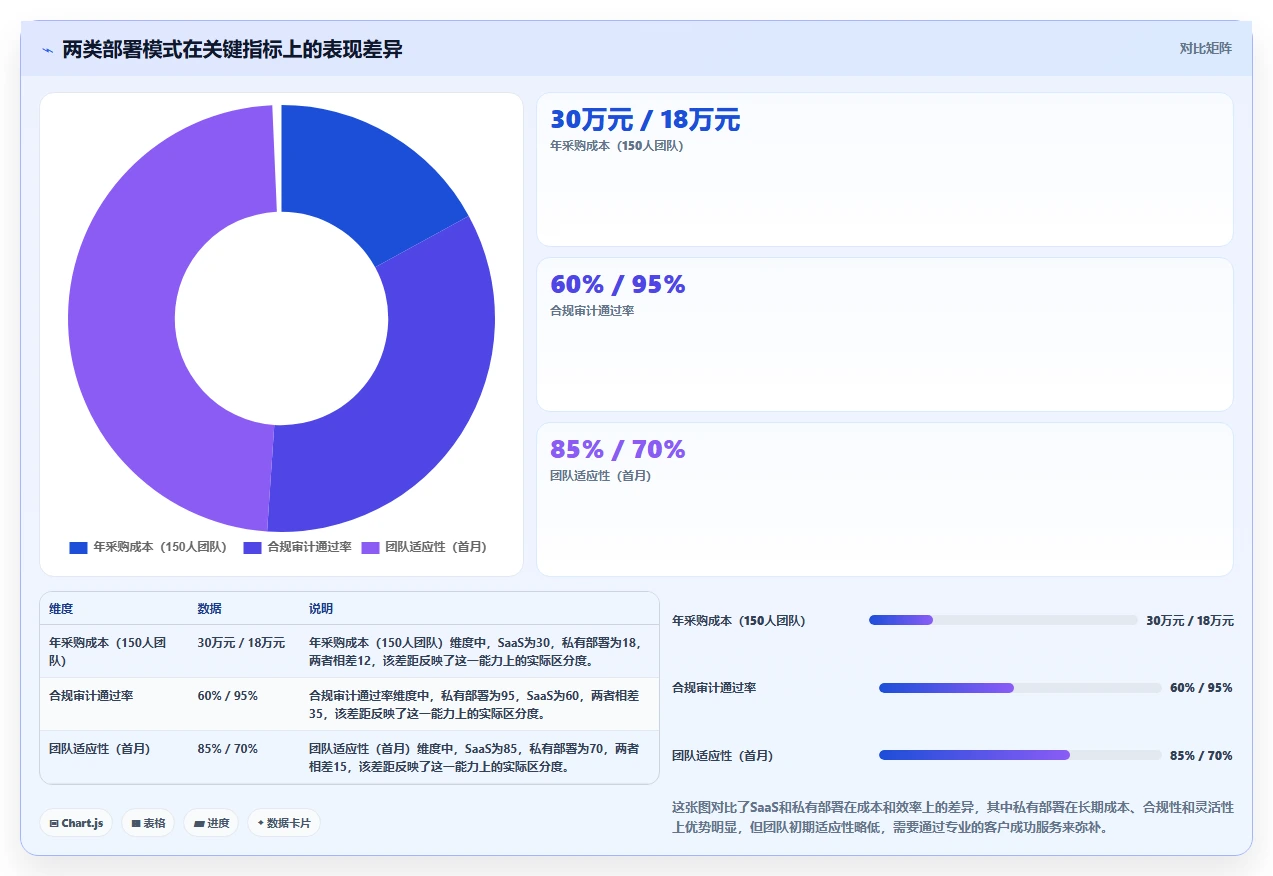Viewport: 1273px width, 876px height.
Task: Click the title 两类部署模式在关键指标上的表现差异
Action: (x=232, y=49)
